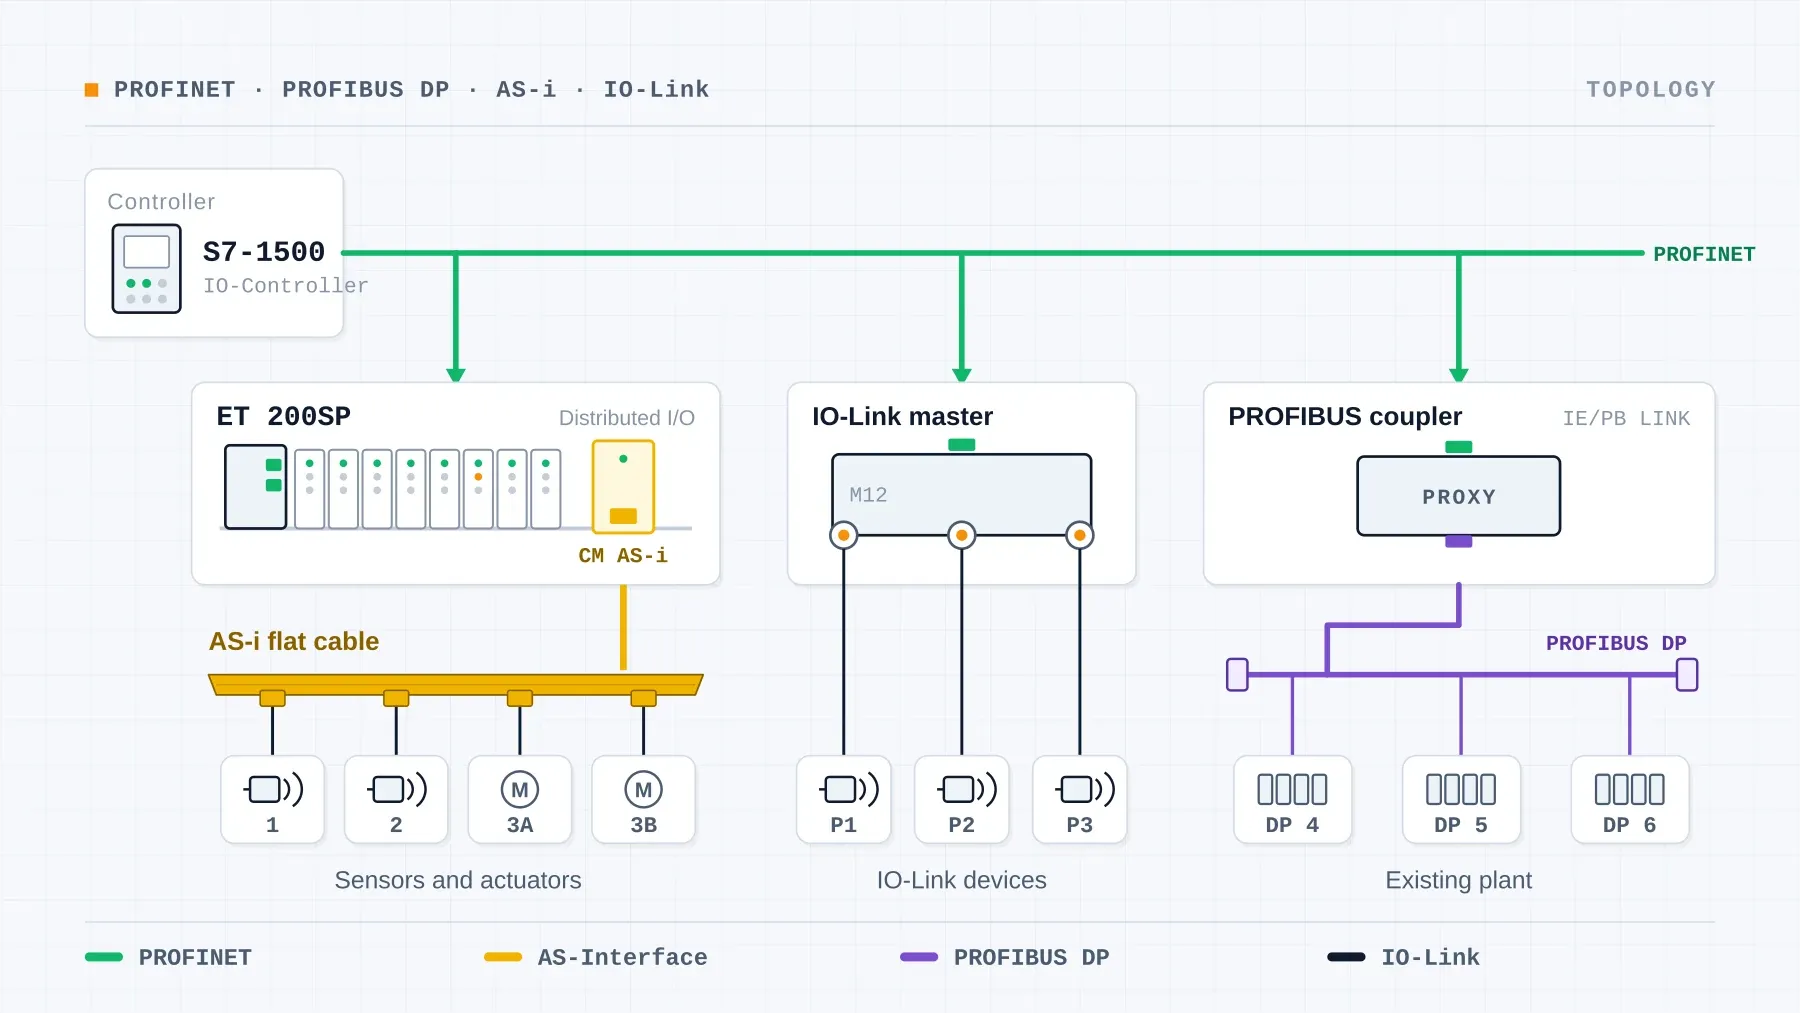Click the green PROFINET legend swatch

point(104,957)
